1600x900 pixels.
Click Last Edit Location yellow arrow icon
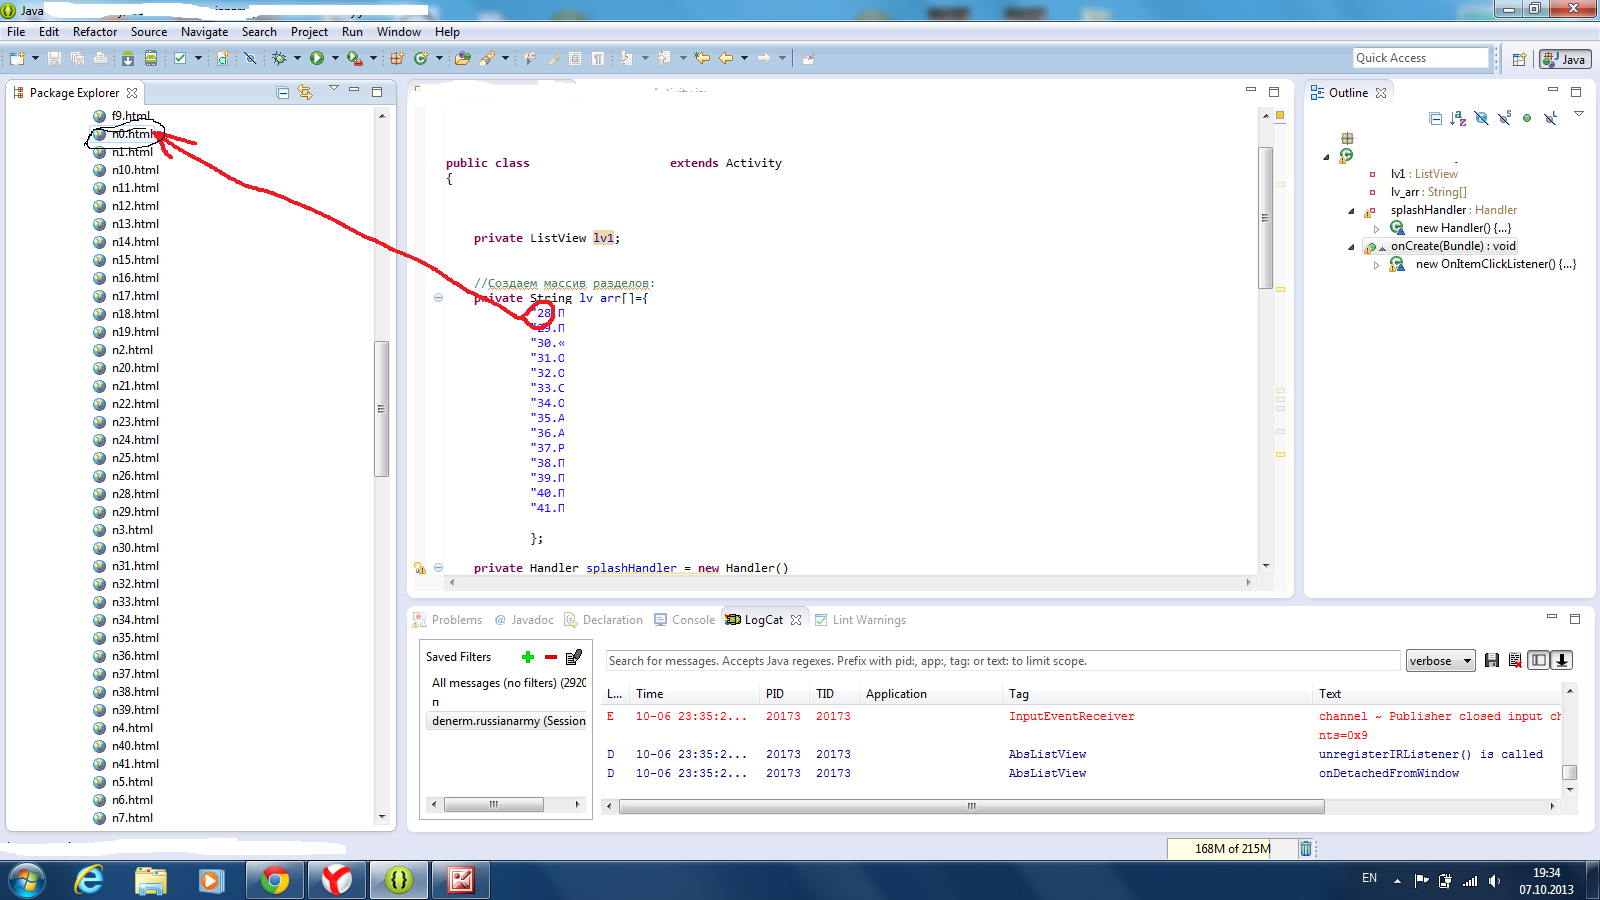click(x=702, y=59)
